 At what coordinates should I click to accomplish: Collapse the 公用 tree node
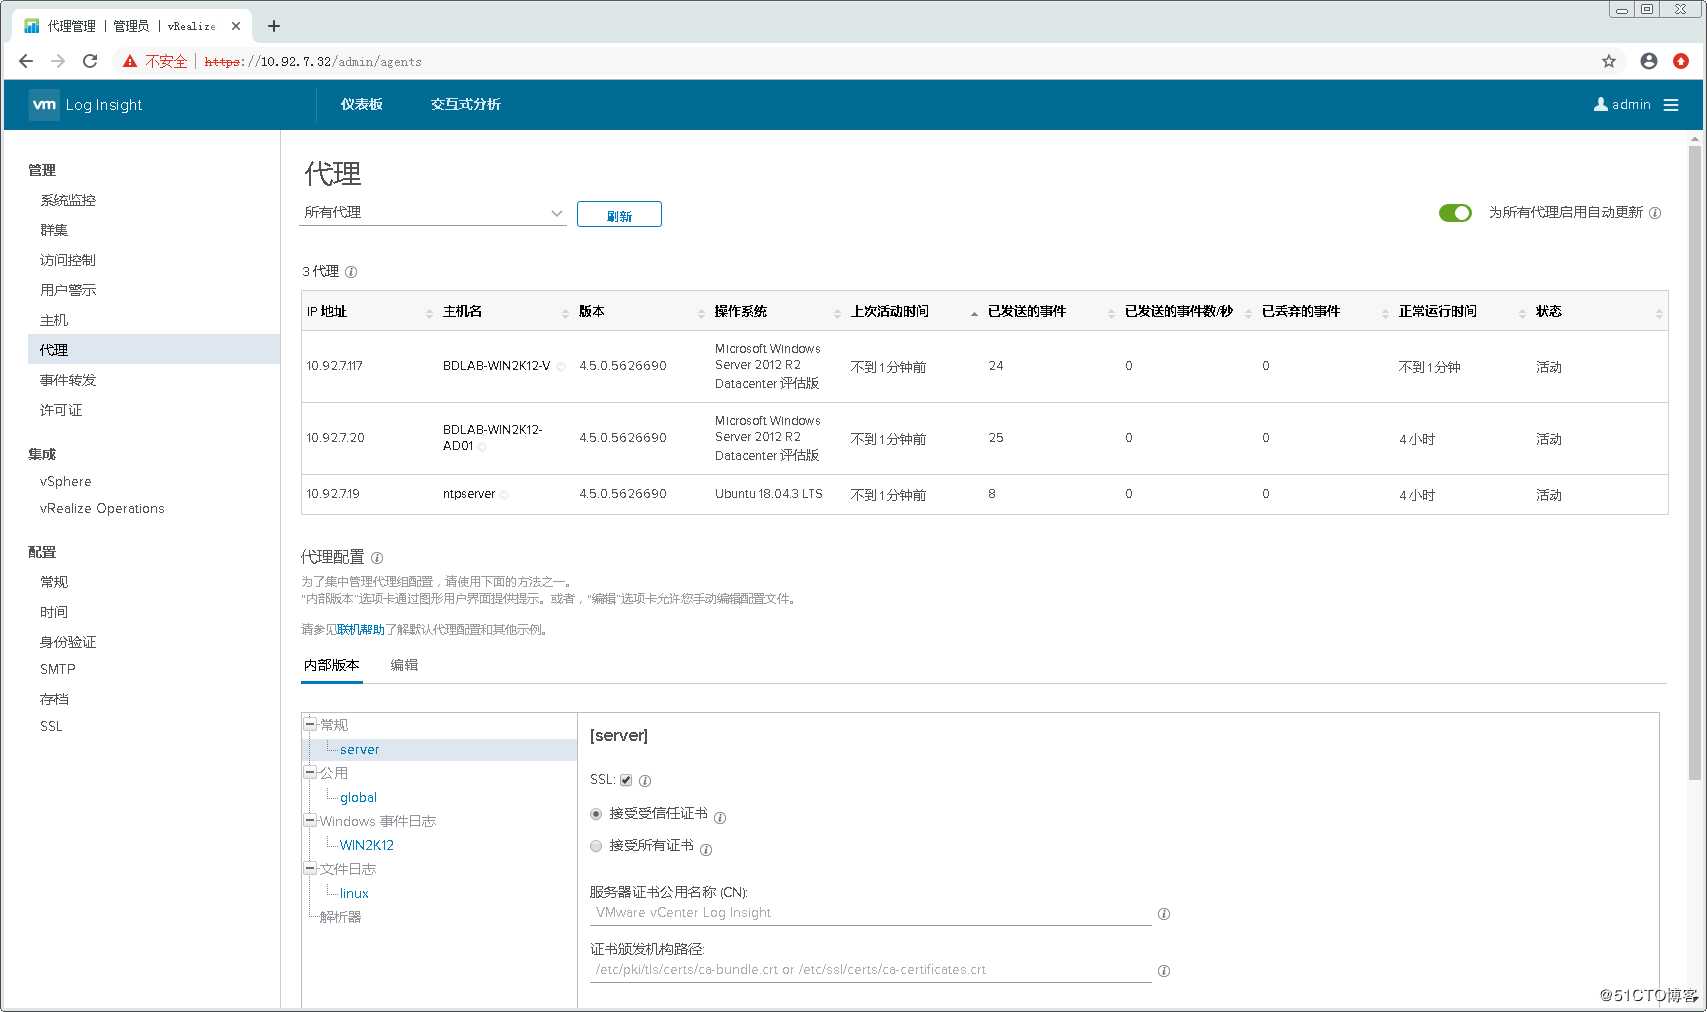[x=310, y=772]
